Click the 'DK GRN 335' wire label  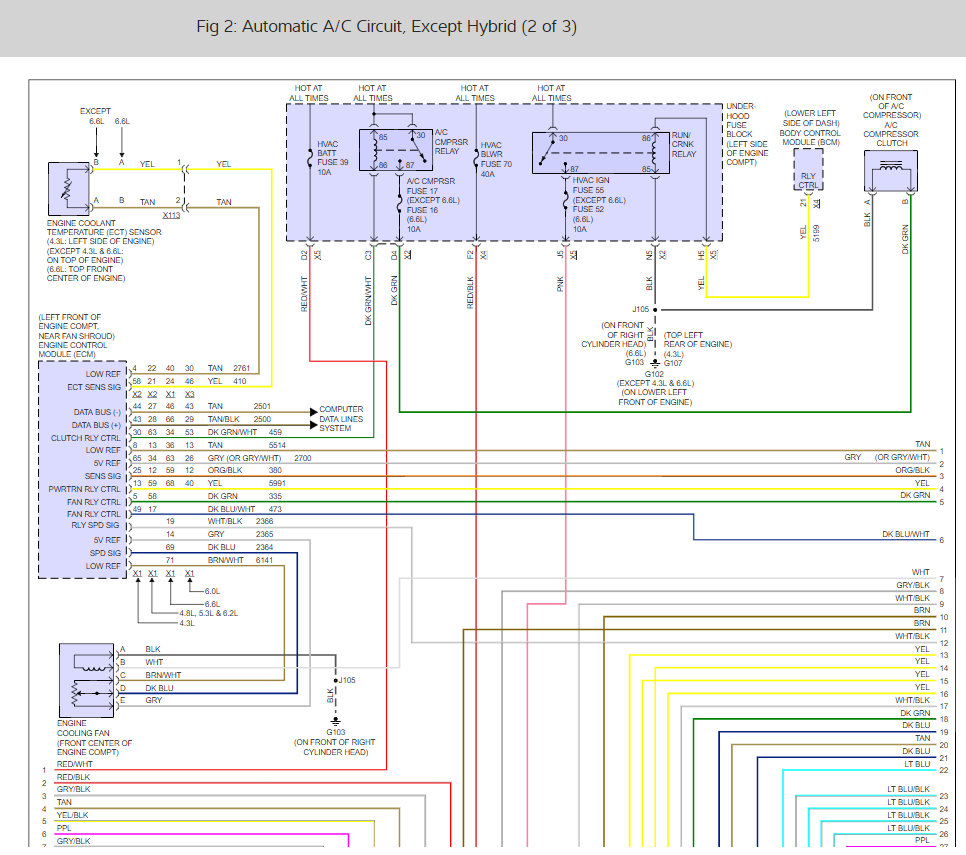(x=245, y=496)
